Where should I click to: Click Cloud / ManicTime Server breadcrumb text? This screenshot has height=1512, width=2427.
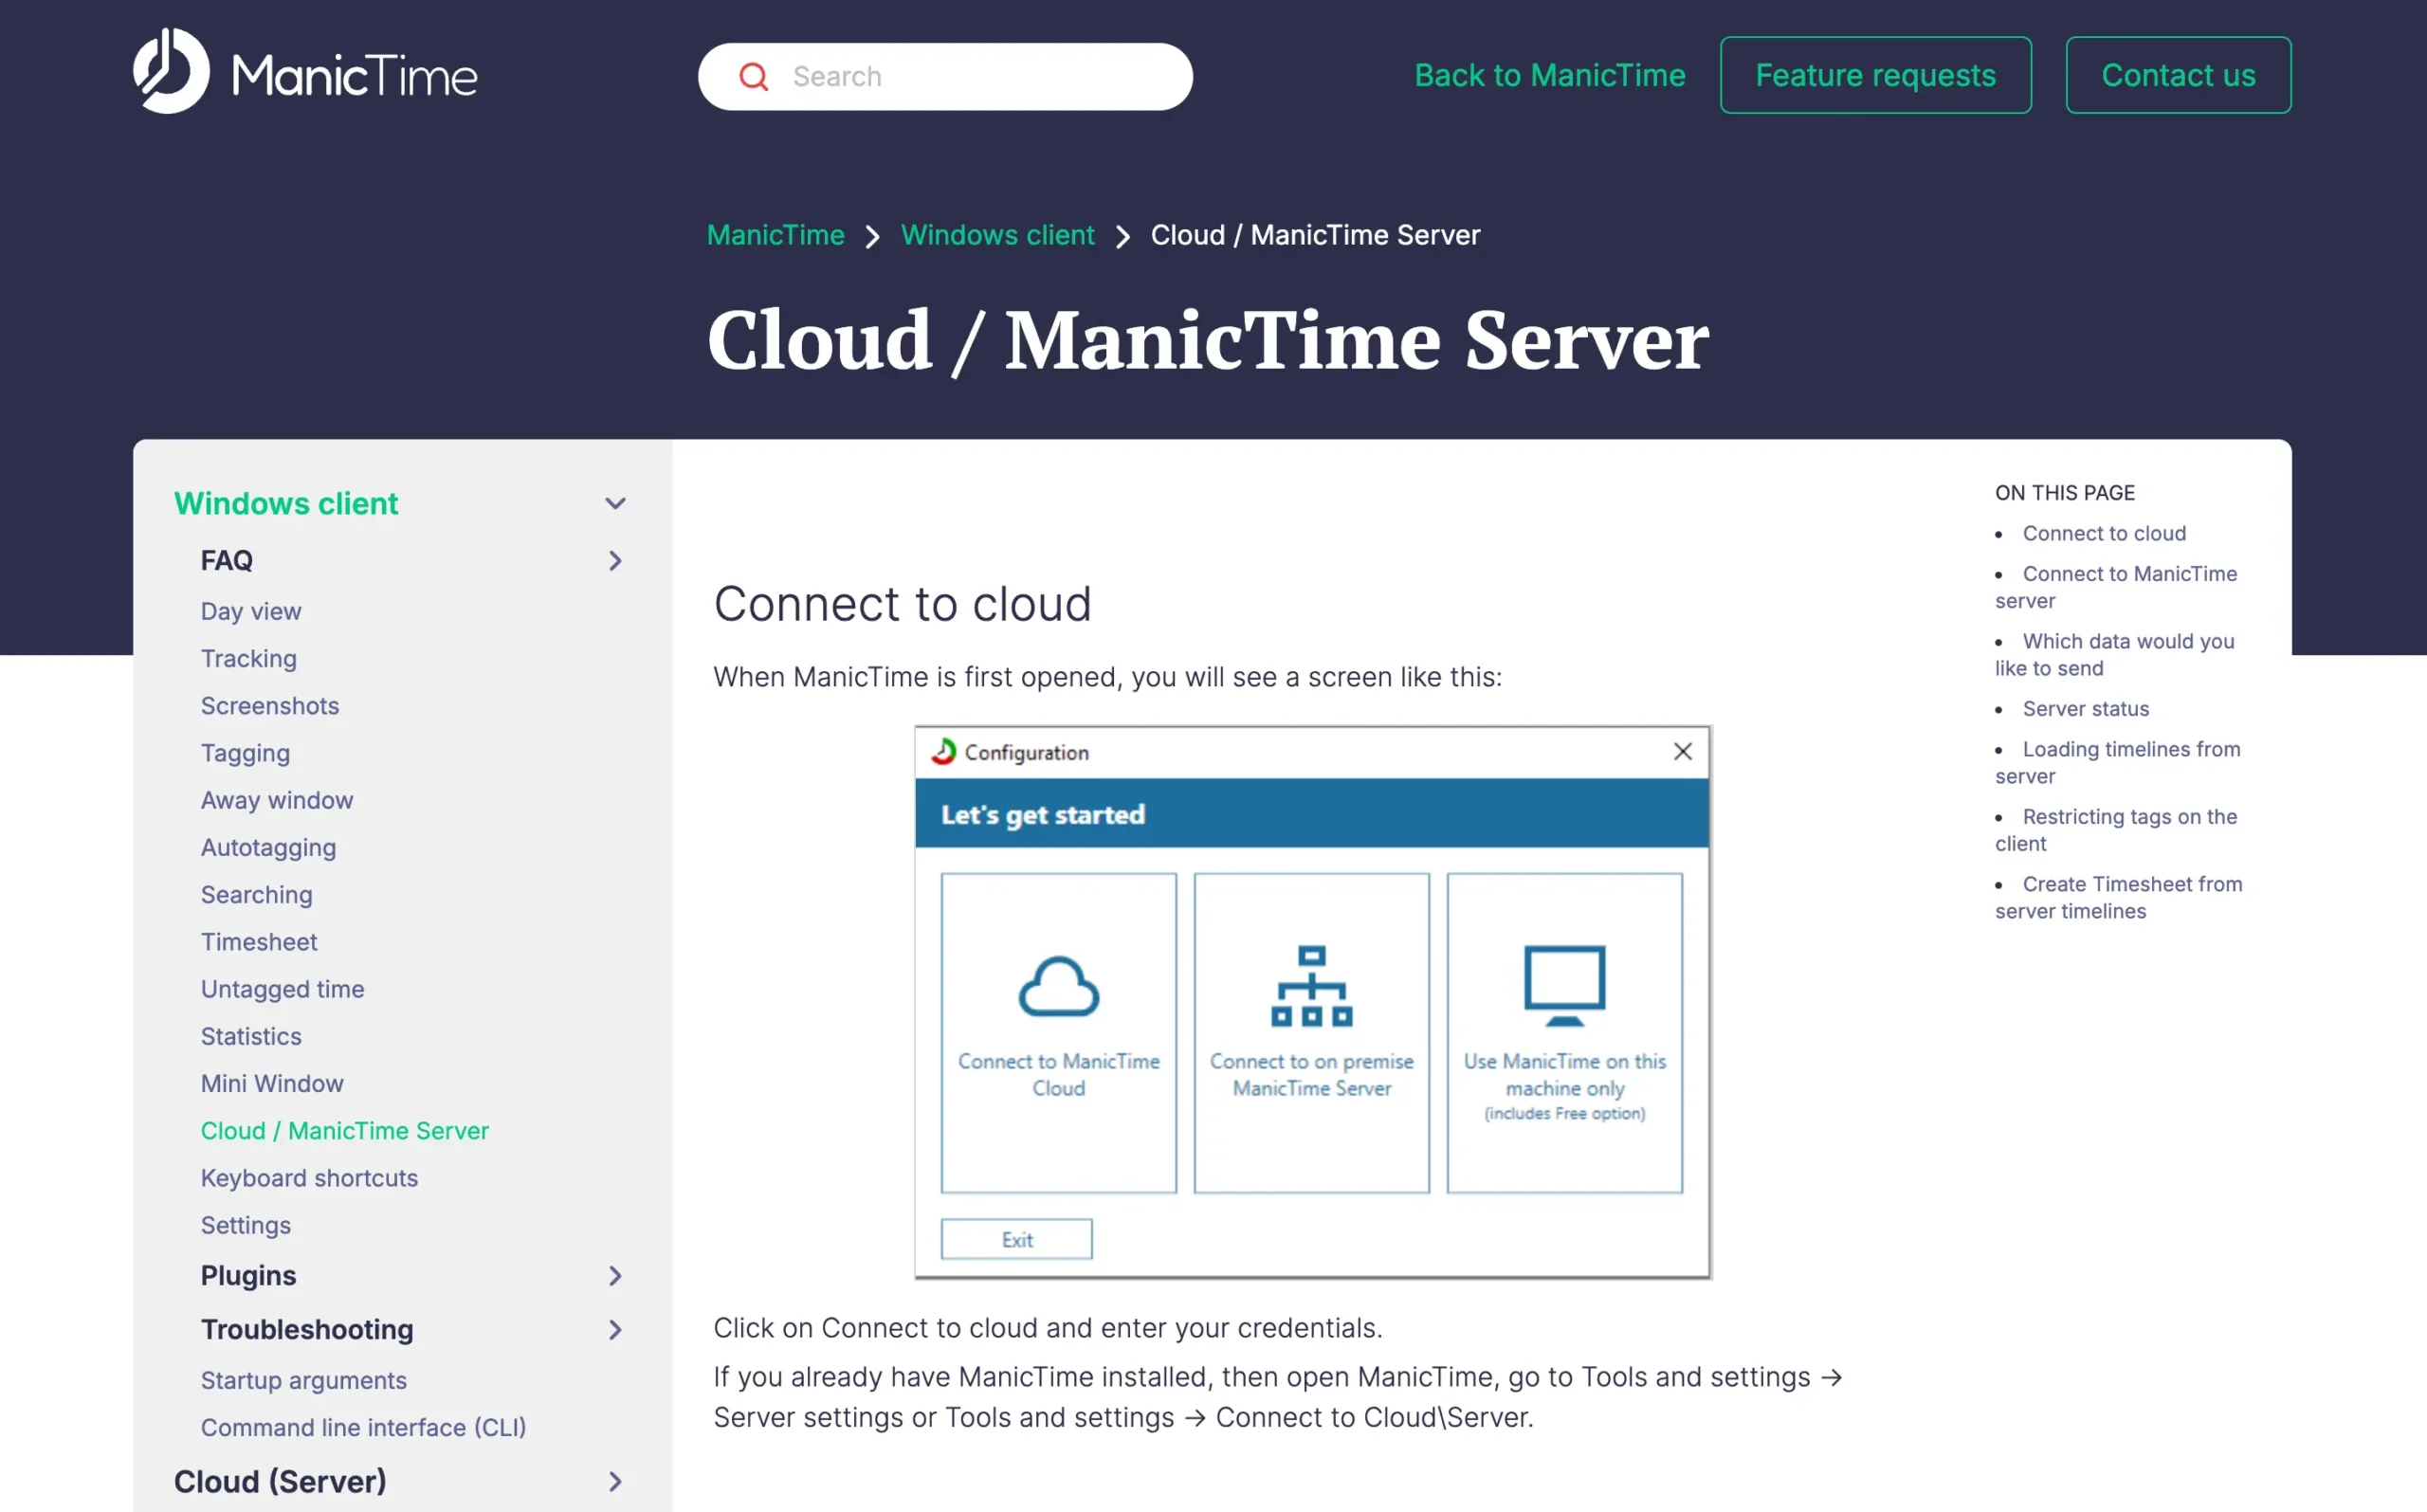coord(1315,236)
